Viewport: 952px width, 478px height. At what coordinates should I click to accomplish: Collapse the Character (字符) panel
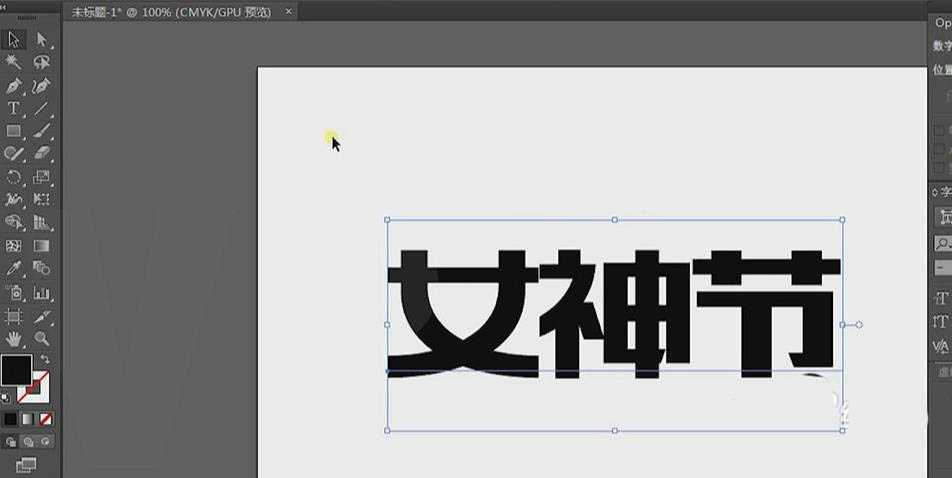point(935,192)
